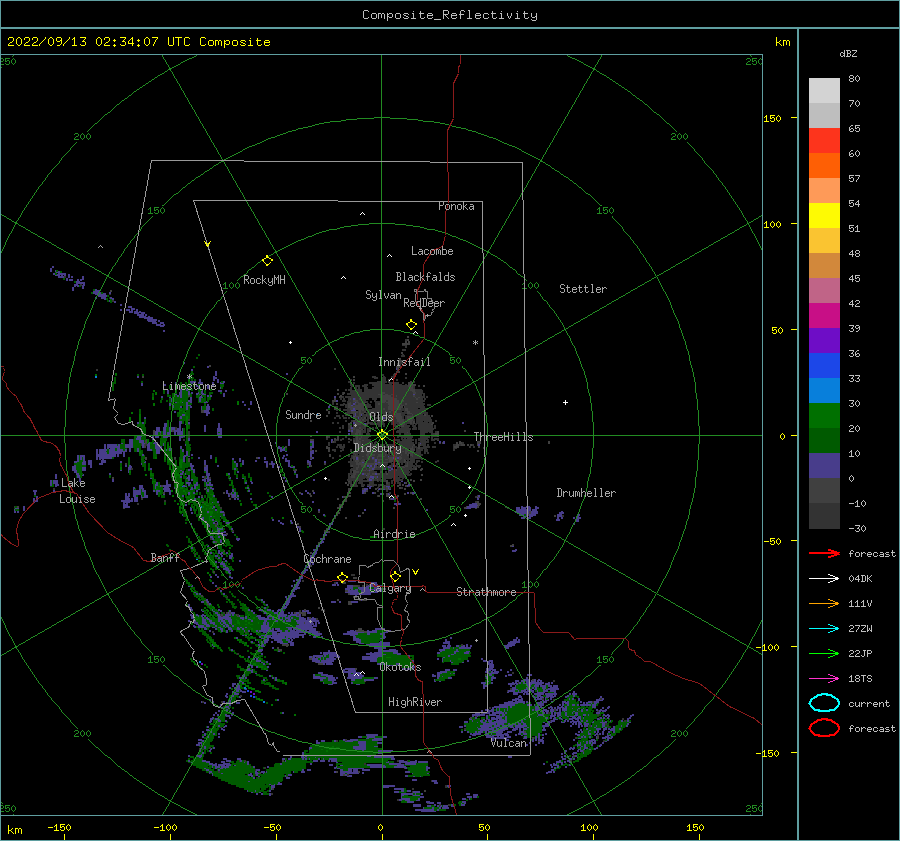This screenshot has width=900, height=841.
Task: Click the Vulcan label
Action: 509,743
